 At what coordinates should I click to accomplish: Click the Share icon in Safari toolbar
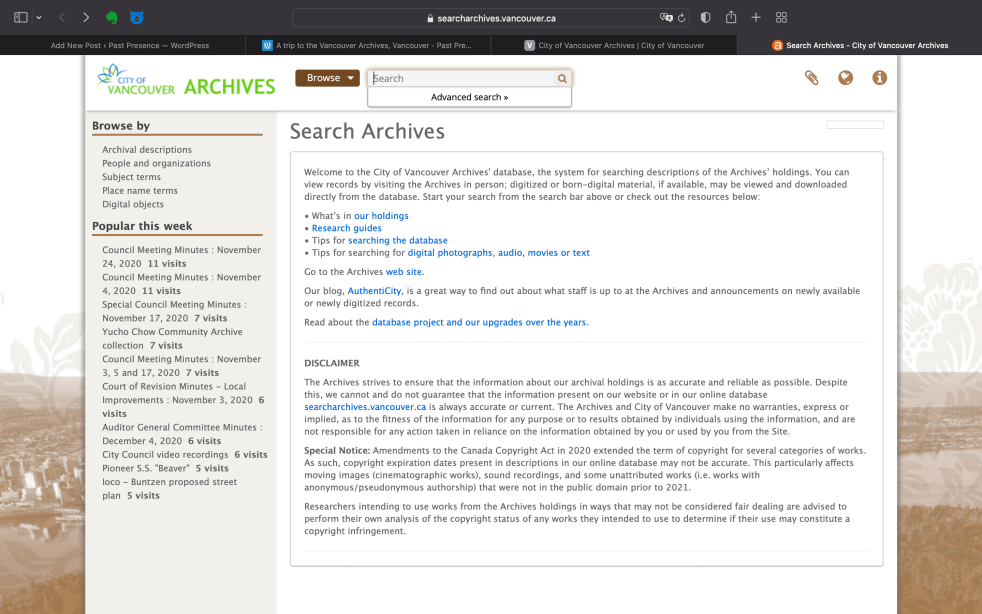pos(731,17)
